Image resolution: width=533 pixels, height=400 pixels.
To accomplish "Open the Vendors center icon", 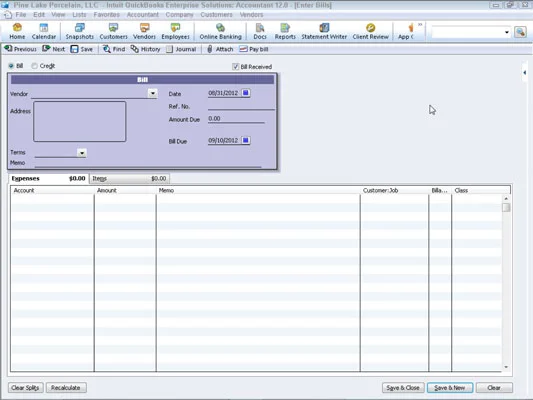I will click(144, 31).
